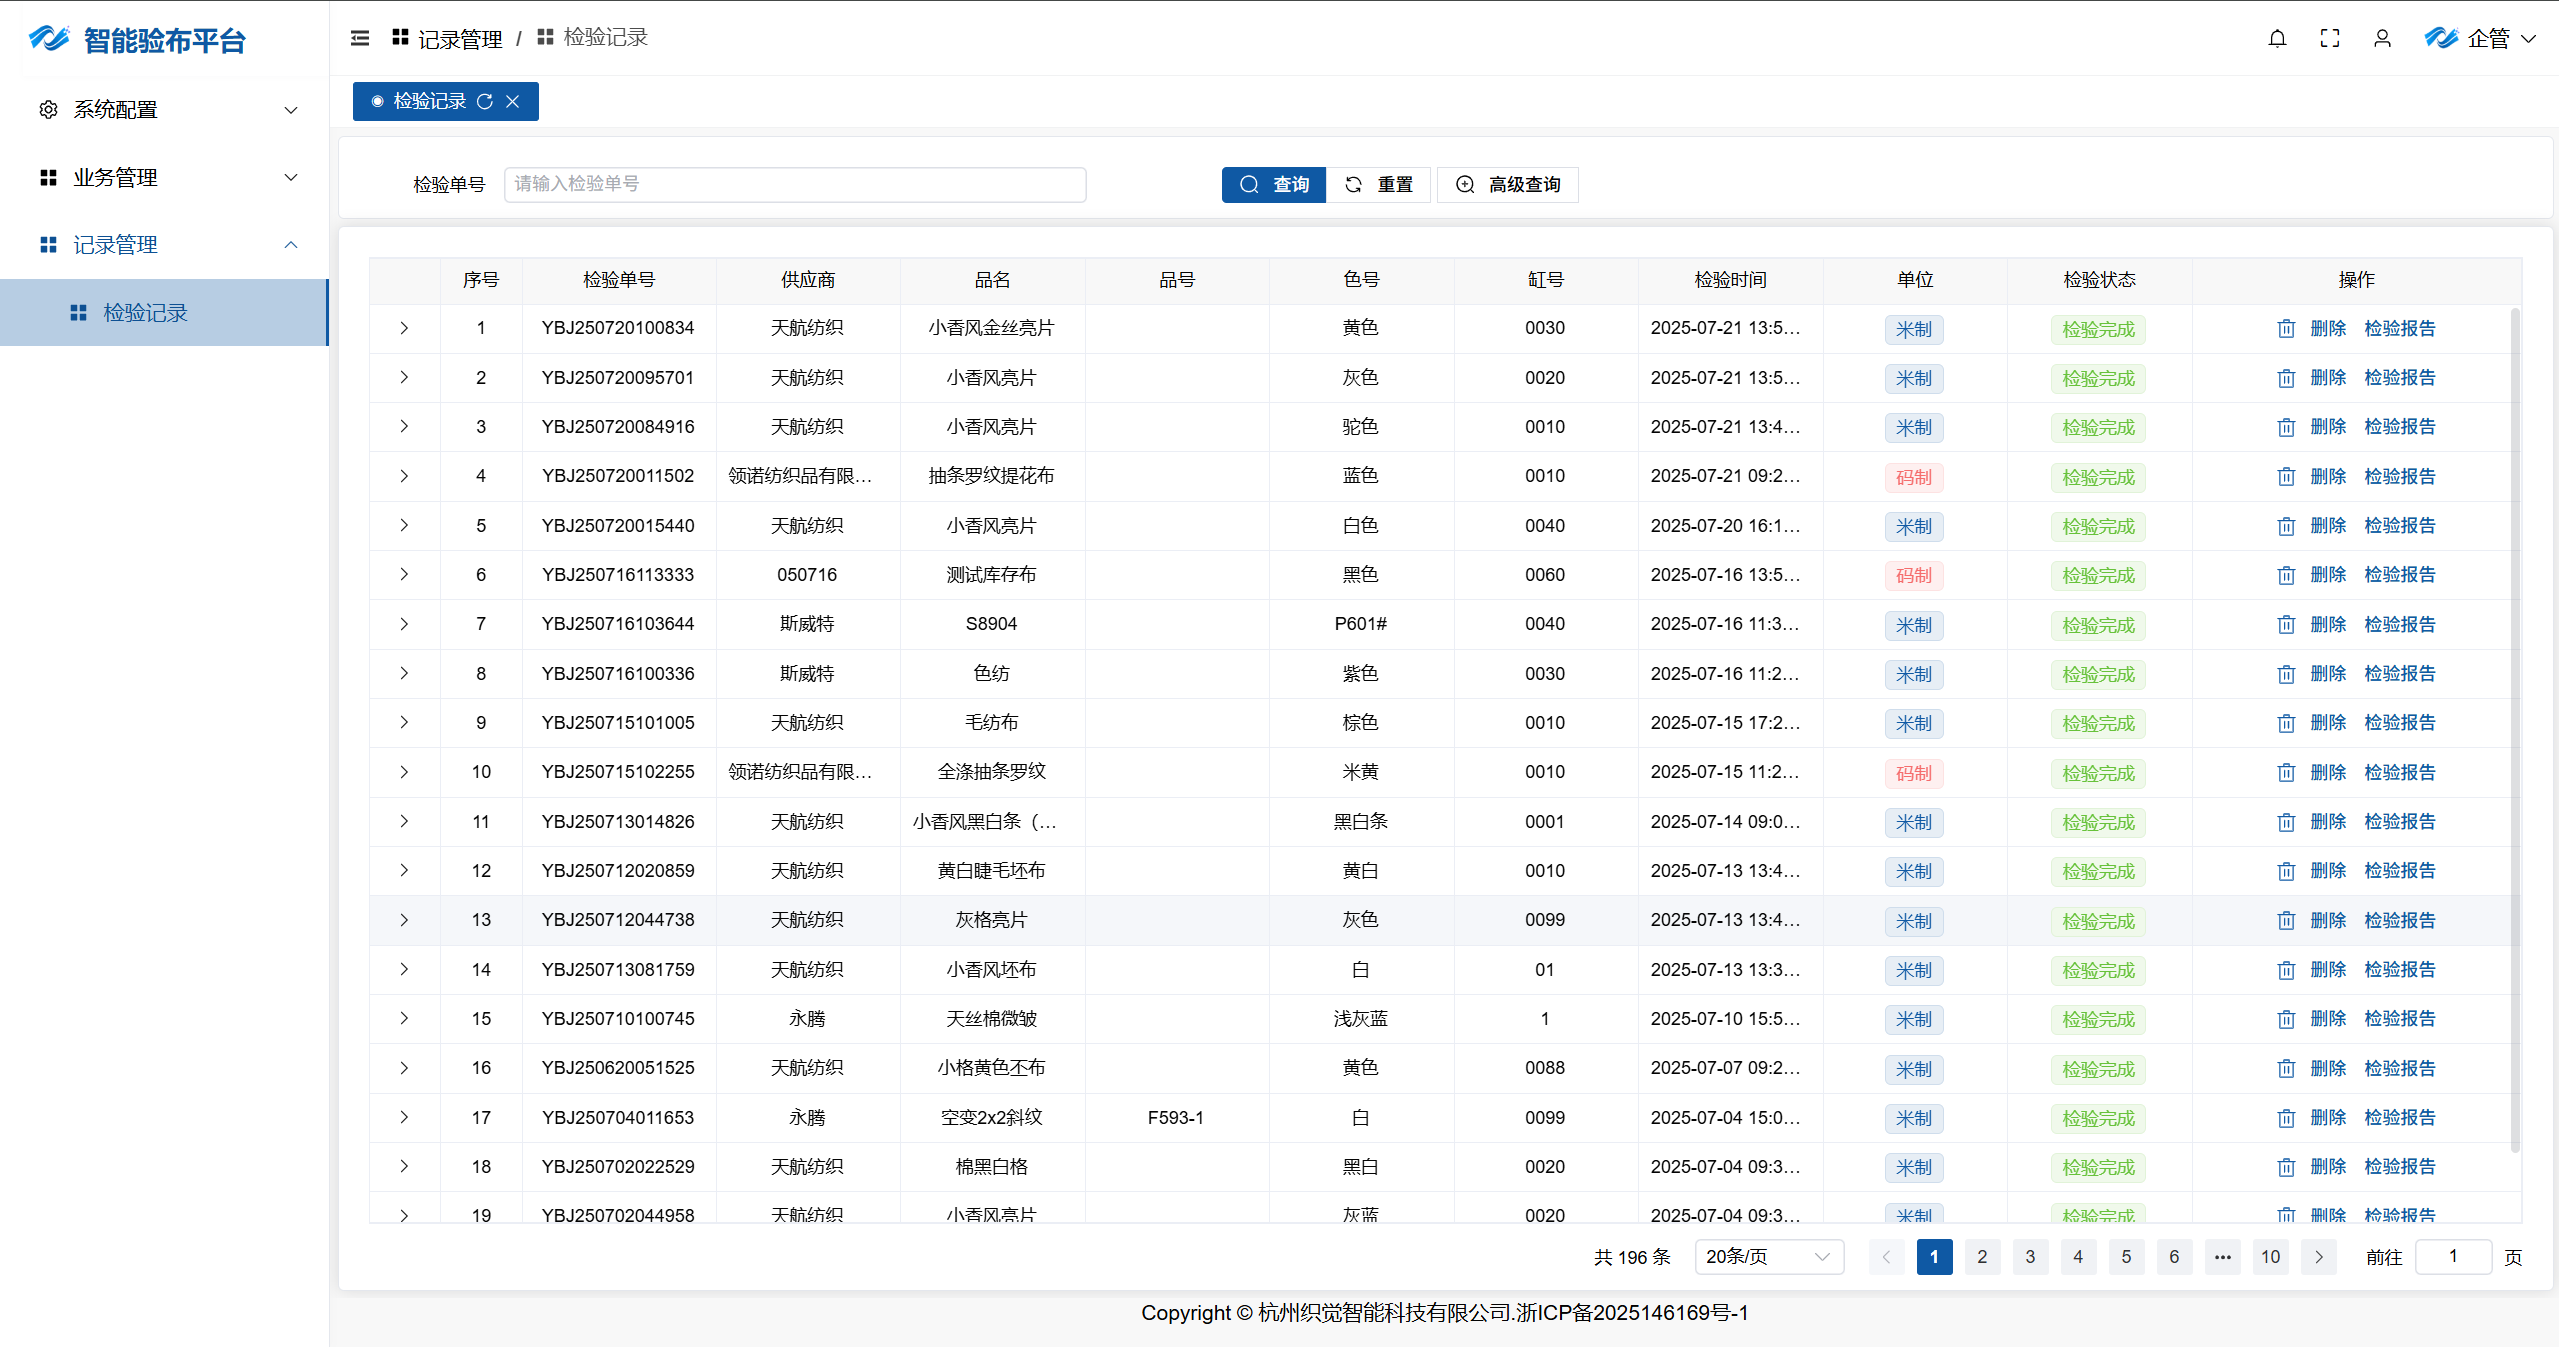Click trash icon for YBJ250716103644 row
This screenshot has width=2559, height=1347.
click(2286, 624)
